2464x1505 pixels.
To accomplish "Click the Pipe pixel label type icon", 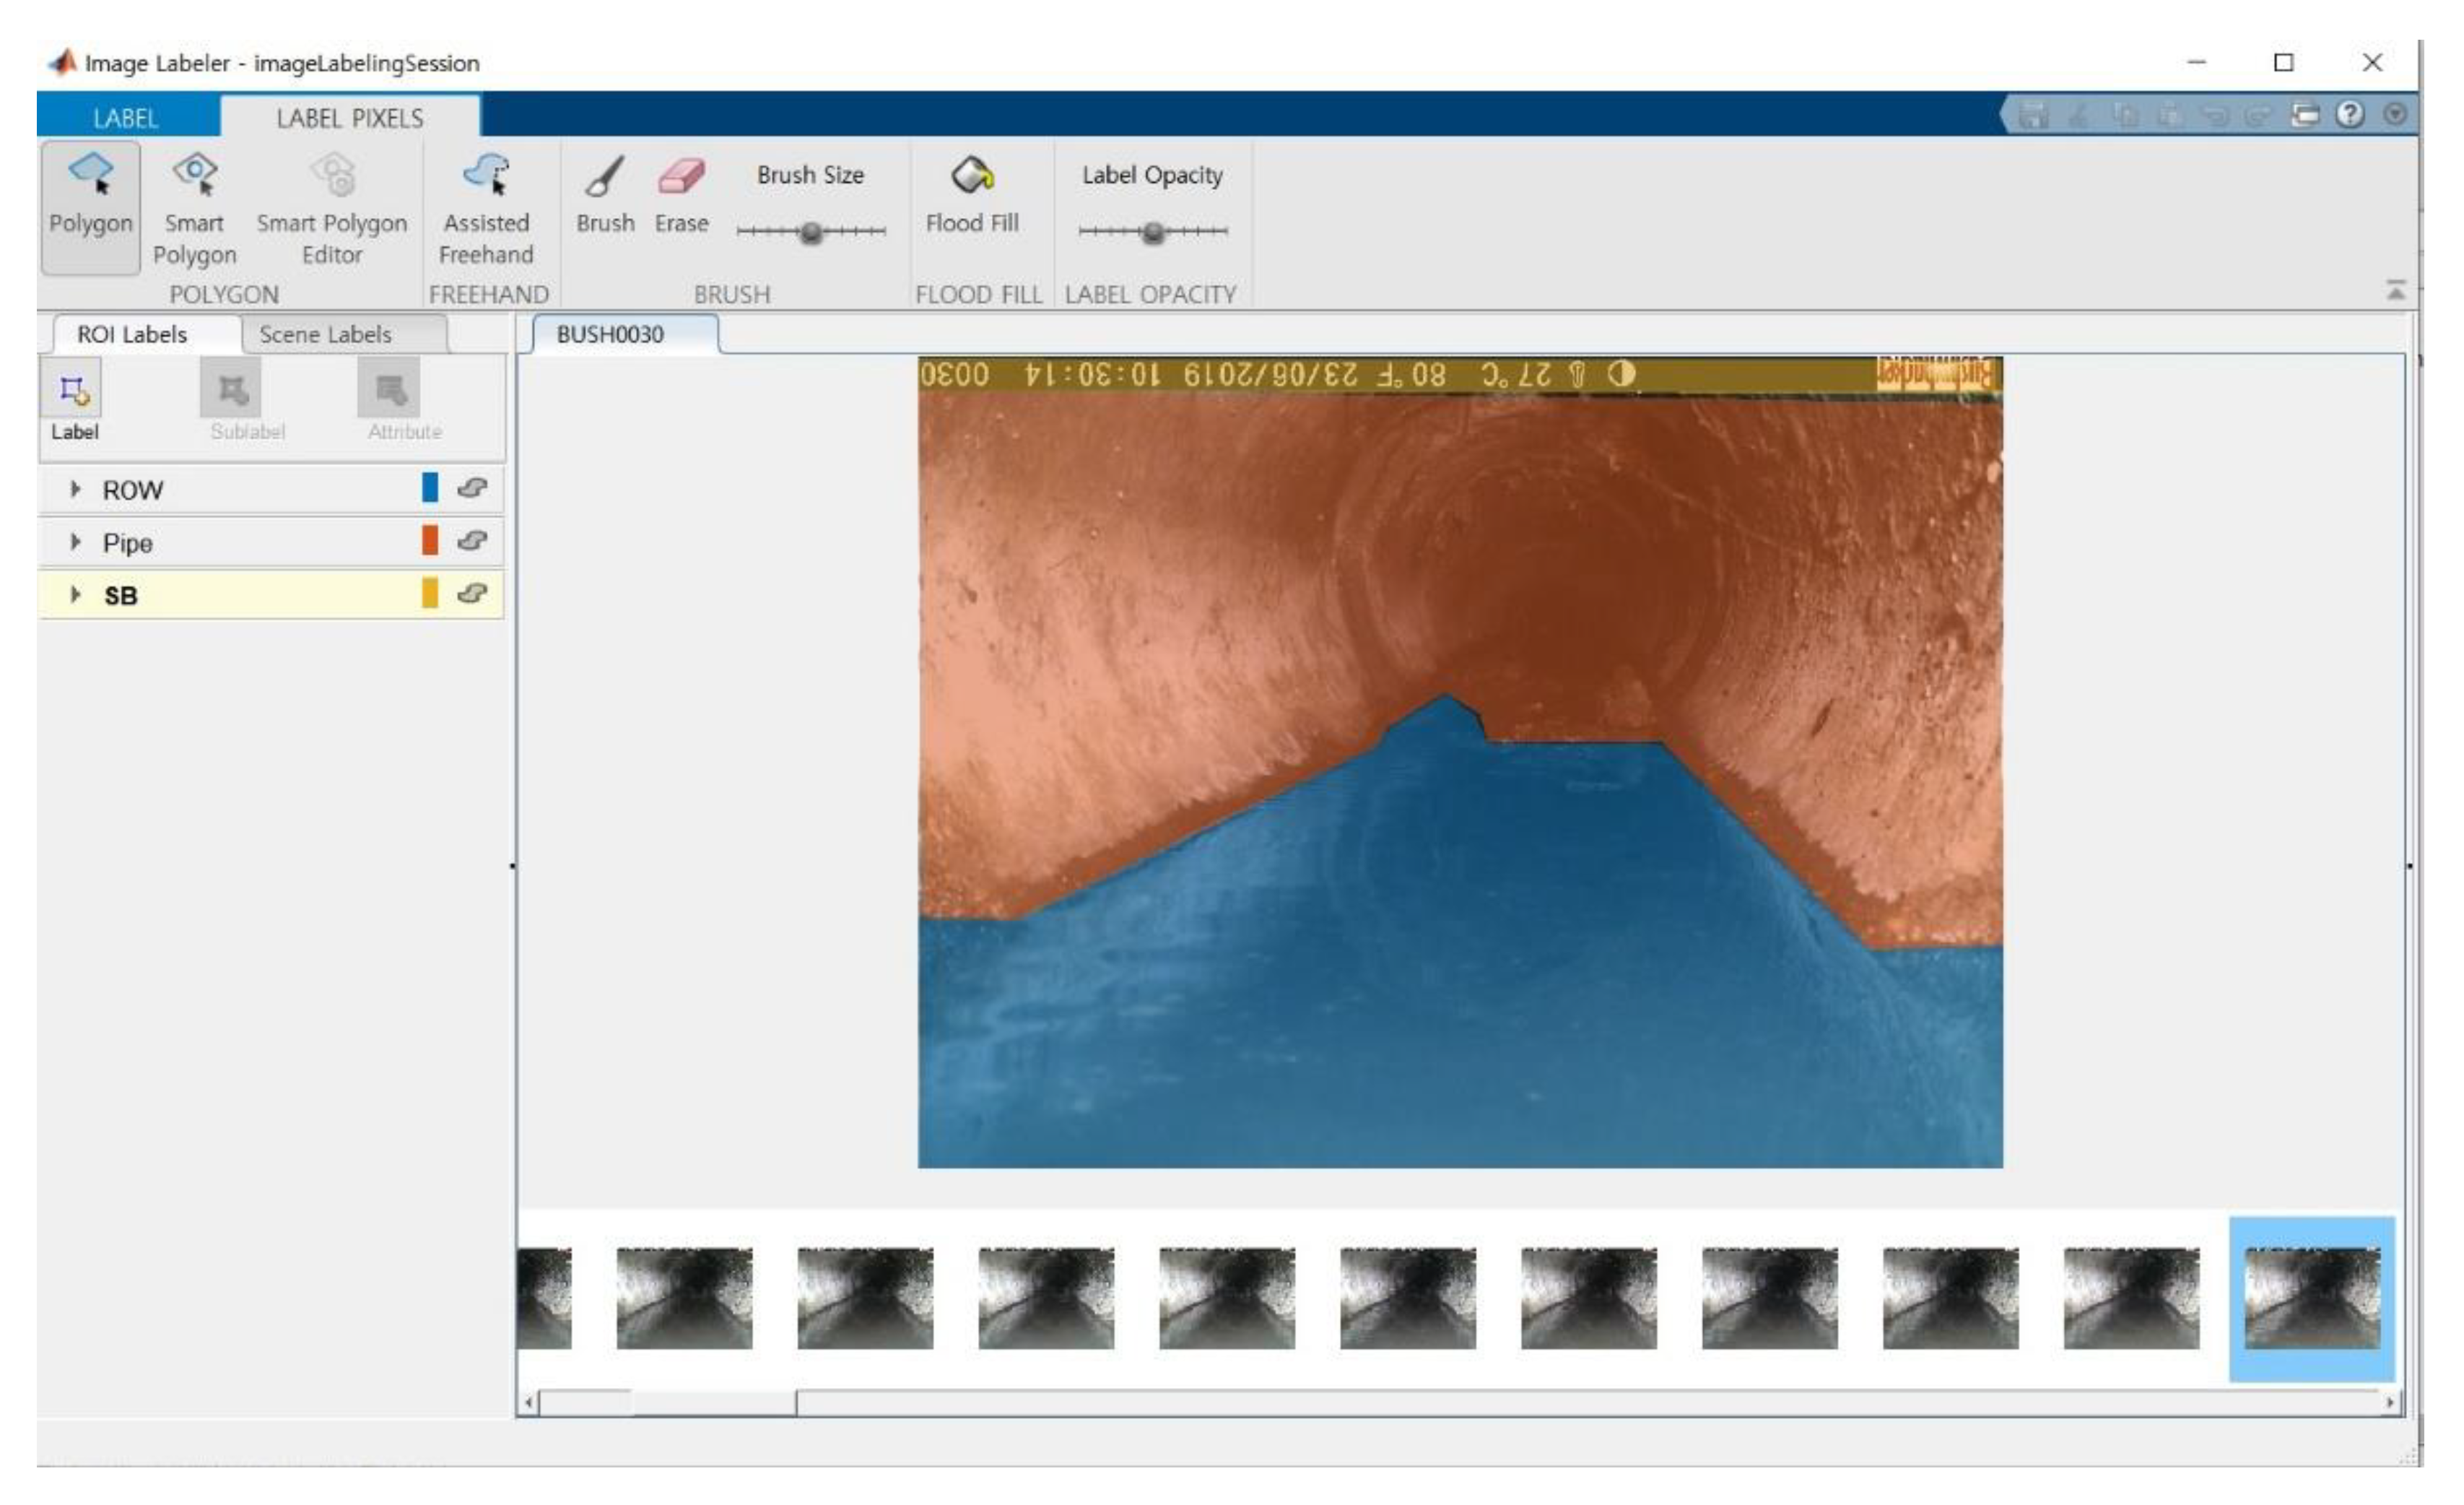I will point(471,541).
